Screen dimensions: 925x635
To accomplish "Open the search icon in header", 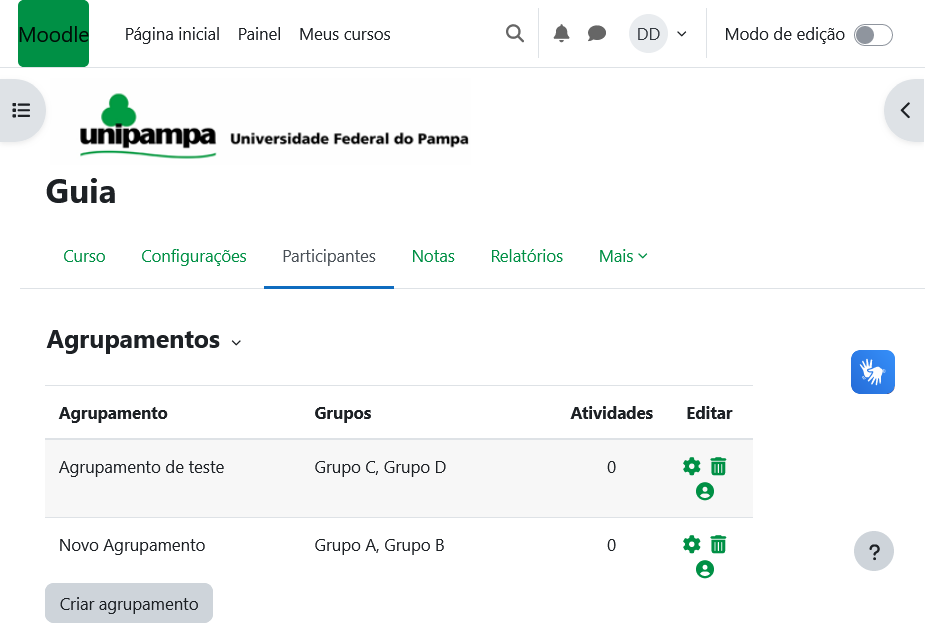I will point(515,34).
